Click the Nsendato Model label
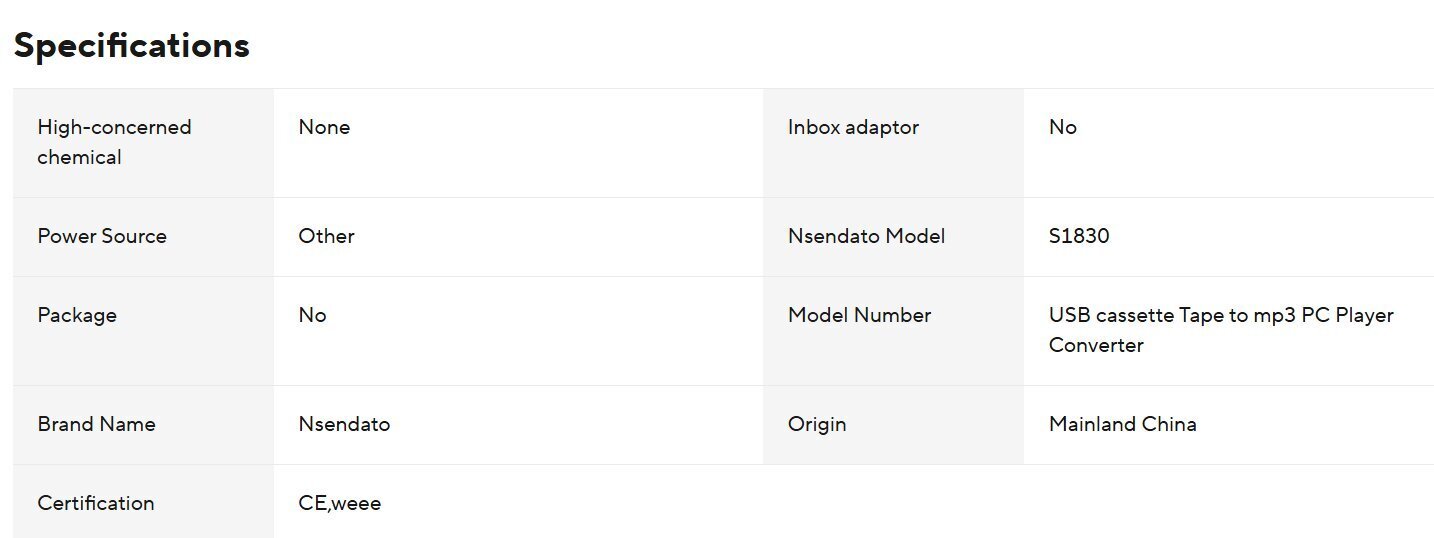Image resolution: width=1434 pixels, height=538 pixels. pos(866,236)
